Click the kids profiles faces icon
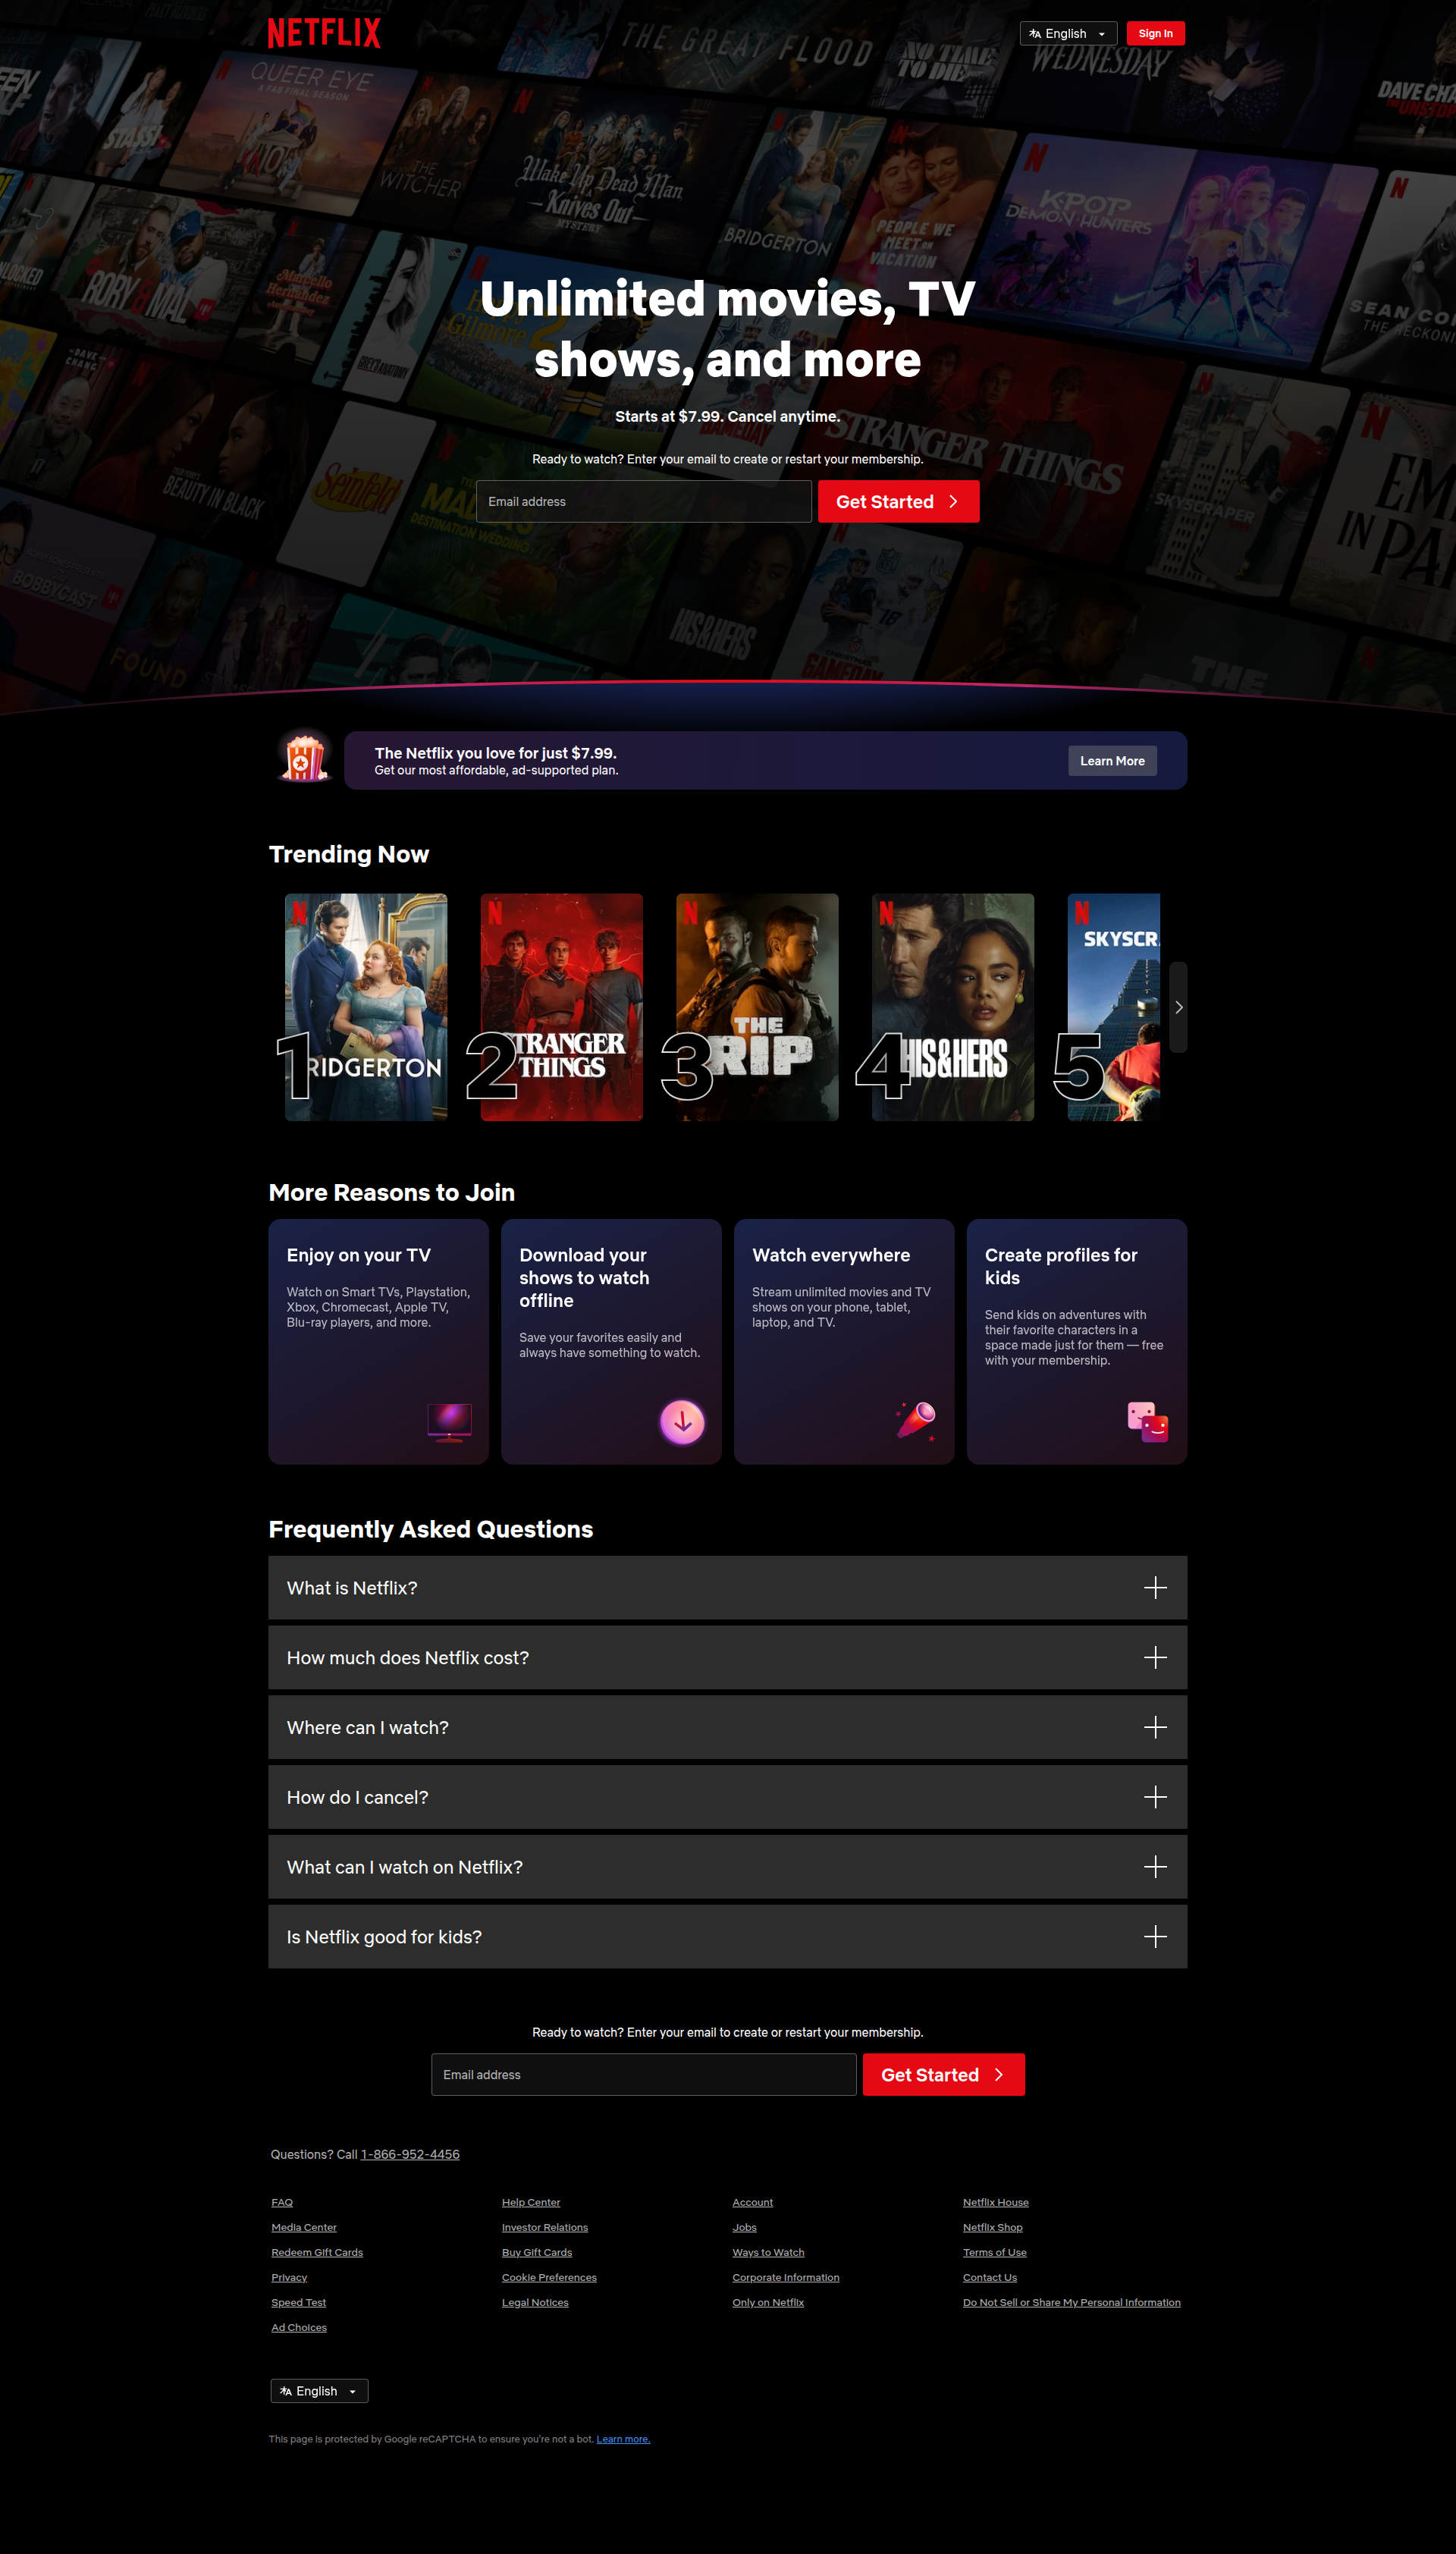This screenshot has height=2554, width=1456. point(1147,1421)
